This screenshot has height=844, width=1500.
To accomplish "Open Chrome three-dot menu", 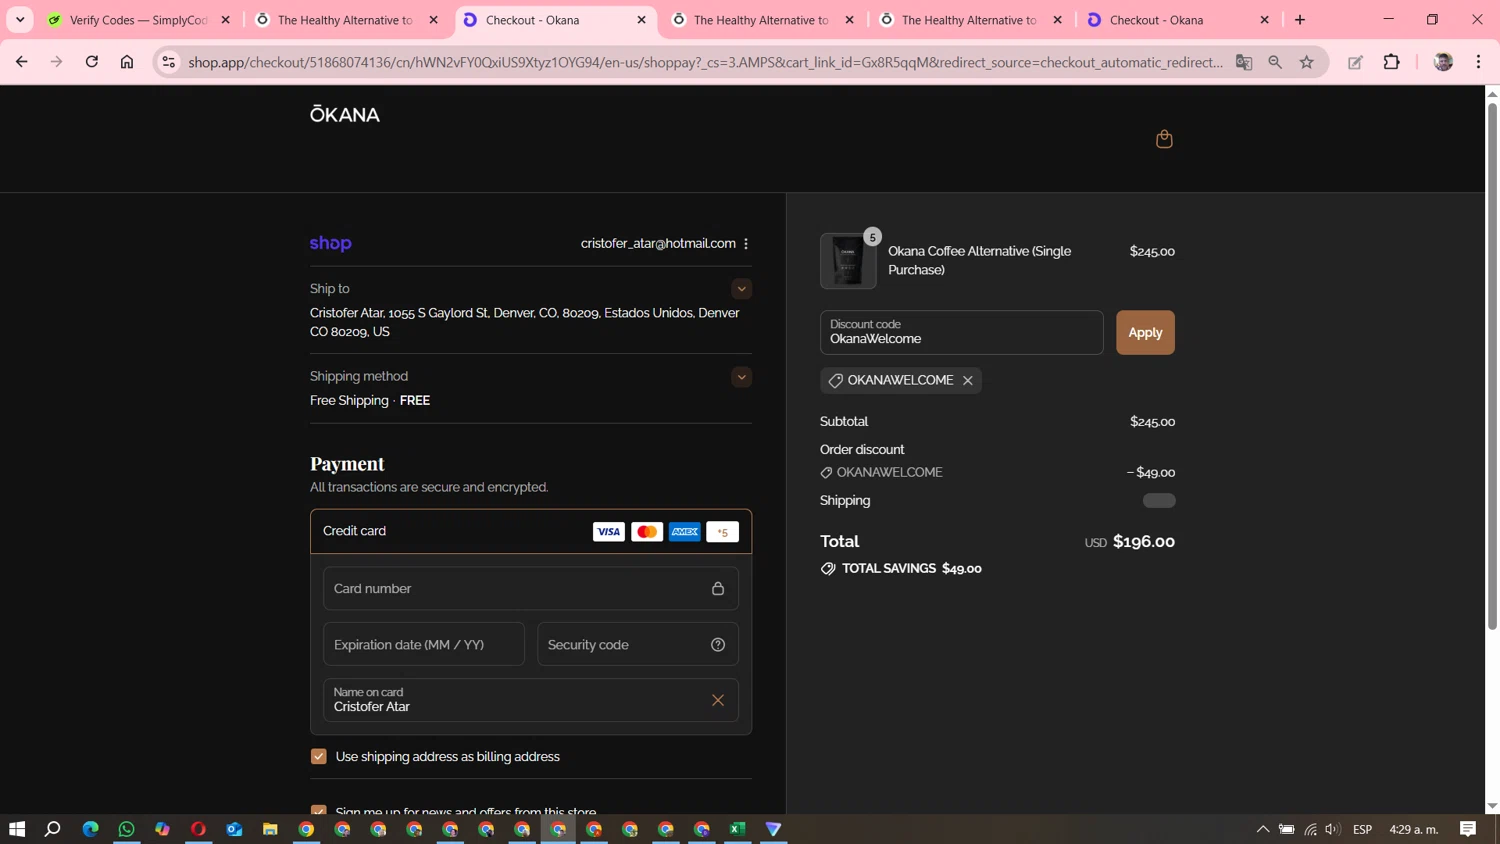I will tap(1478, 62).
